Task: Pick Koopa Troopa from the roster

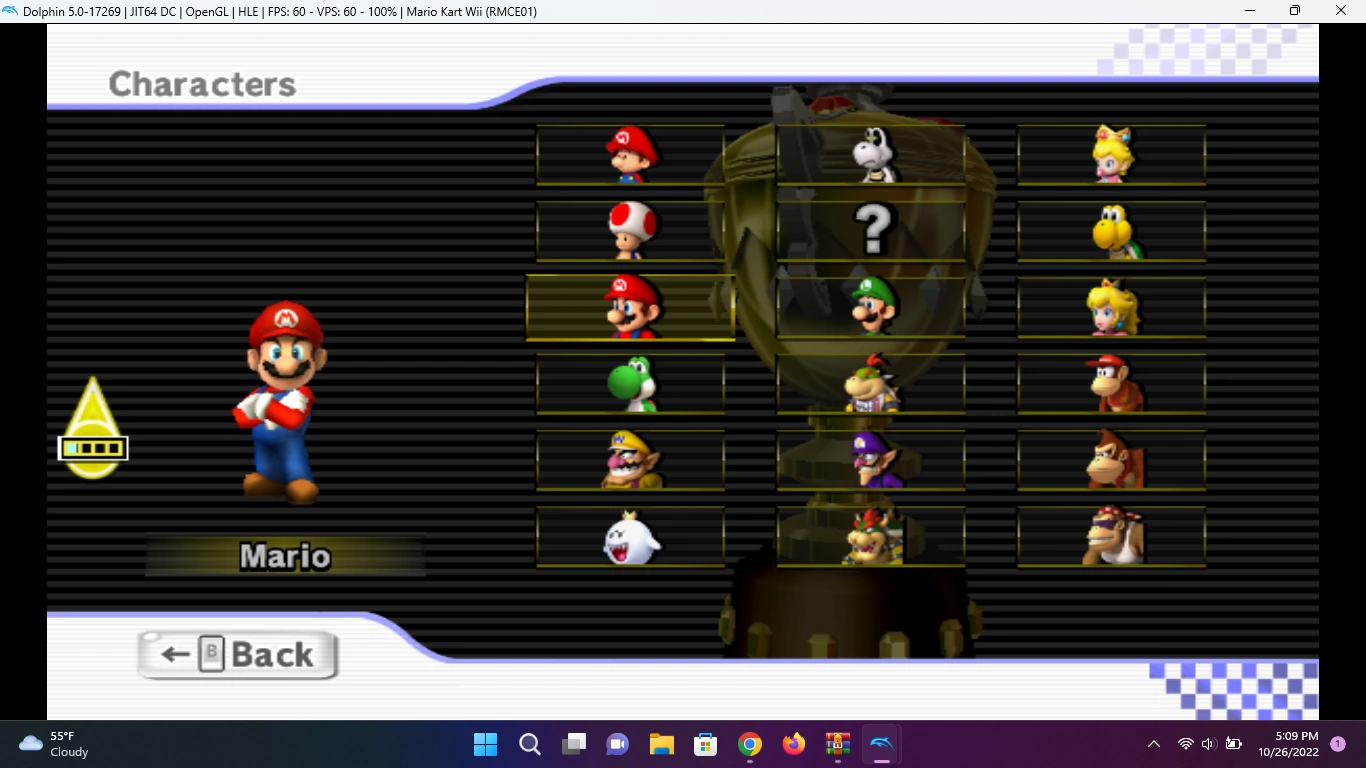Action: click(x=1112, y=231)
